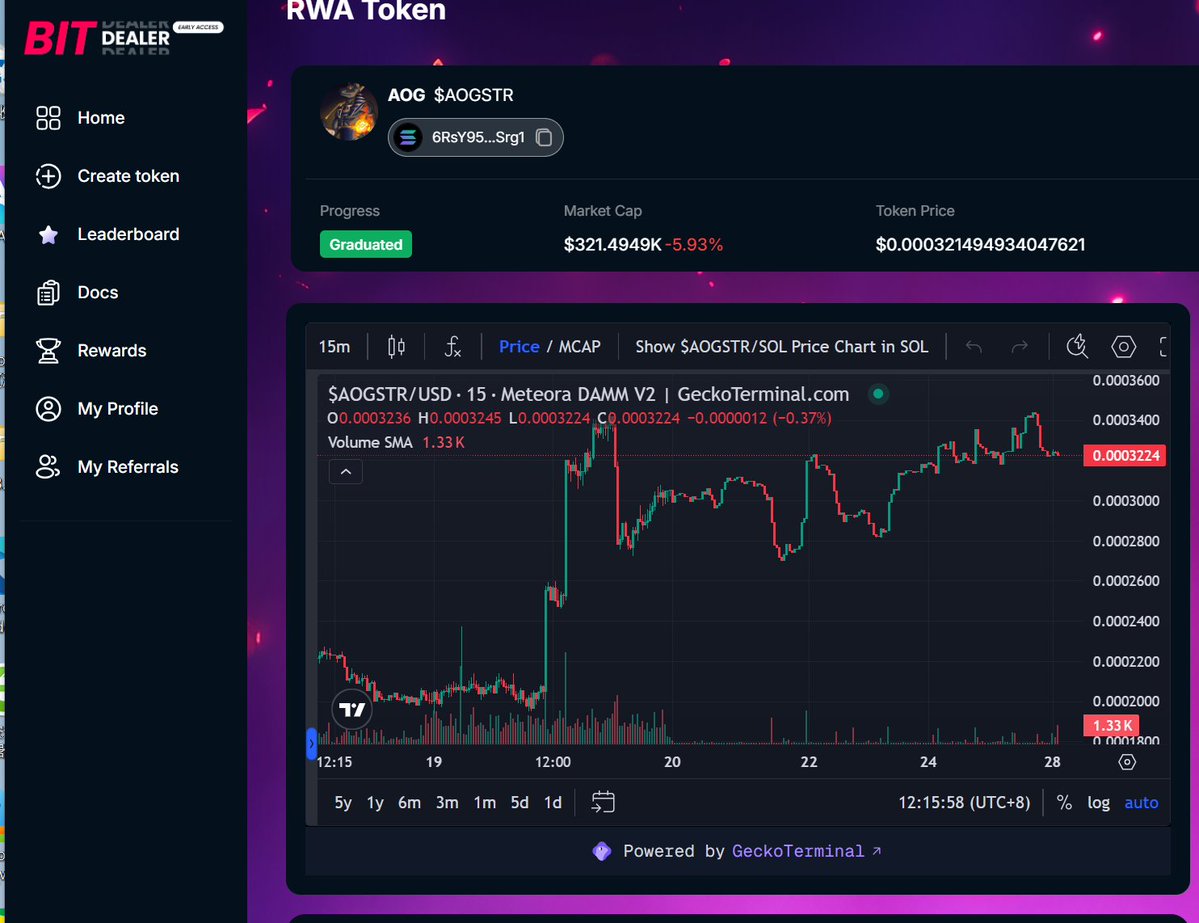This screenshot has width=1199, height=923.
Task: Expand the blue left side panel arrow
Action: [x=311, y=744]
